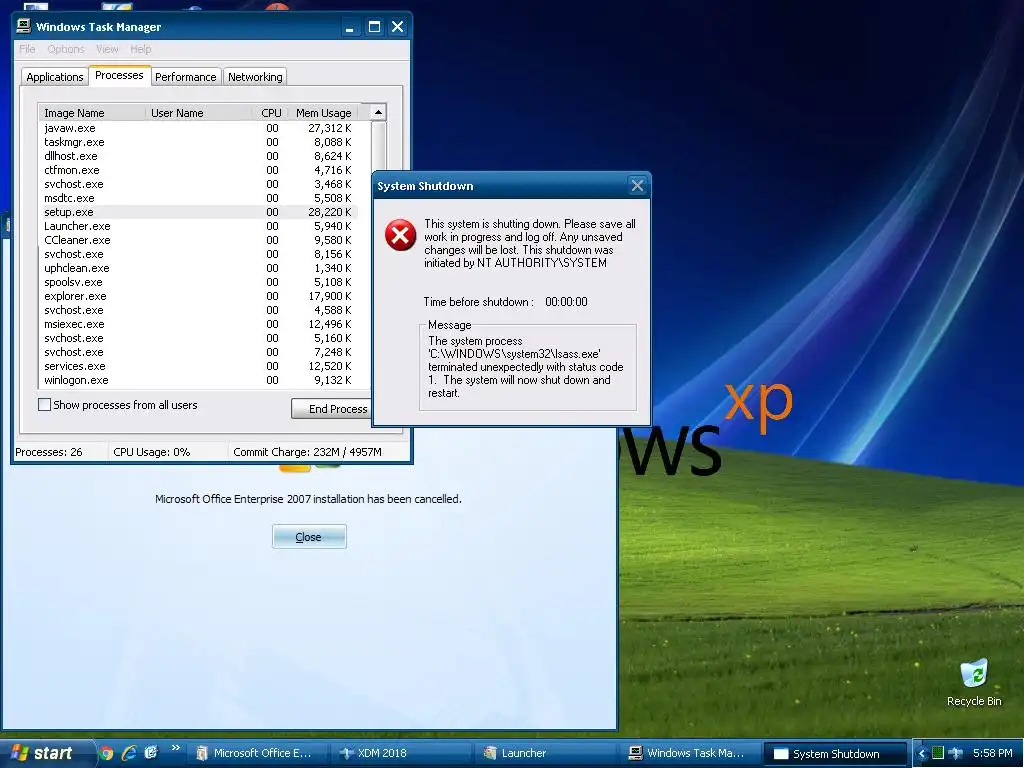Viewport: 1024px width, 768px height.
Task: Click CPU Usage: 0% in status bar
Action: [x=152, y=452]
